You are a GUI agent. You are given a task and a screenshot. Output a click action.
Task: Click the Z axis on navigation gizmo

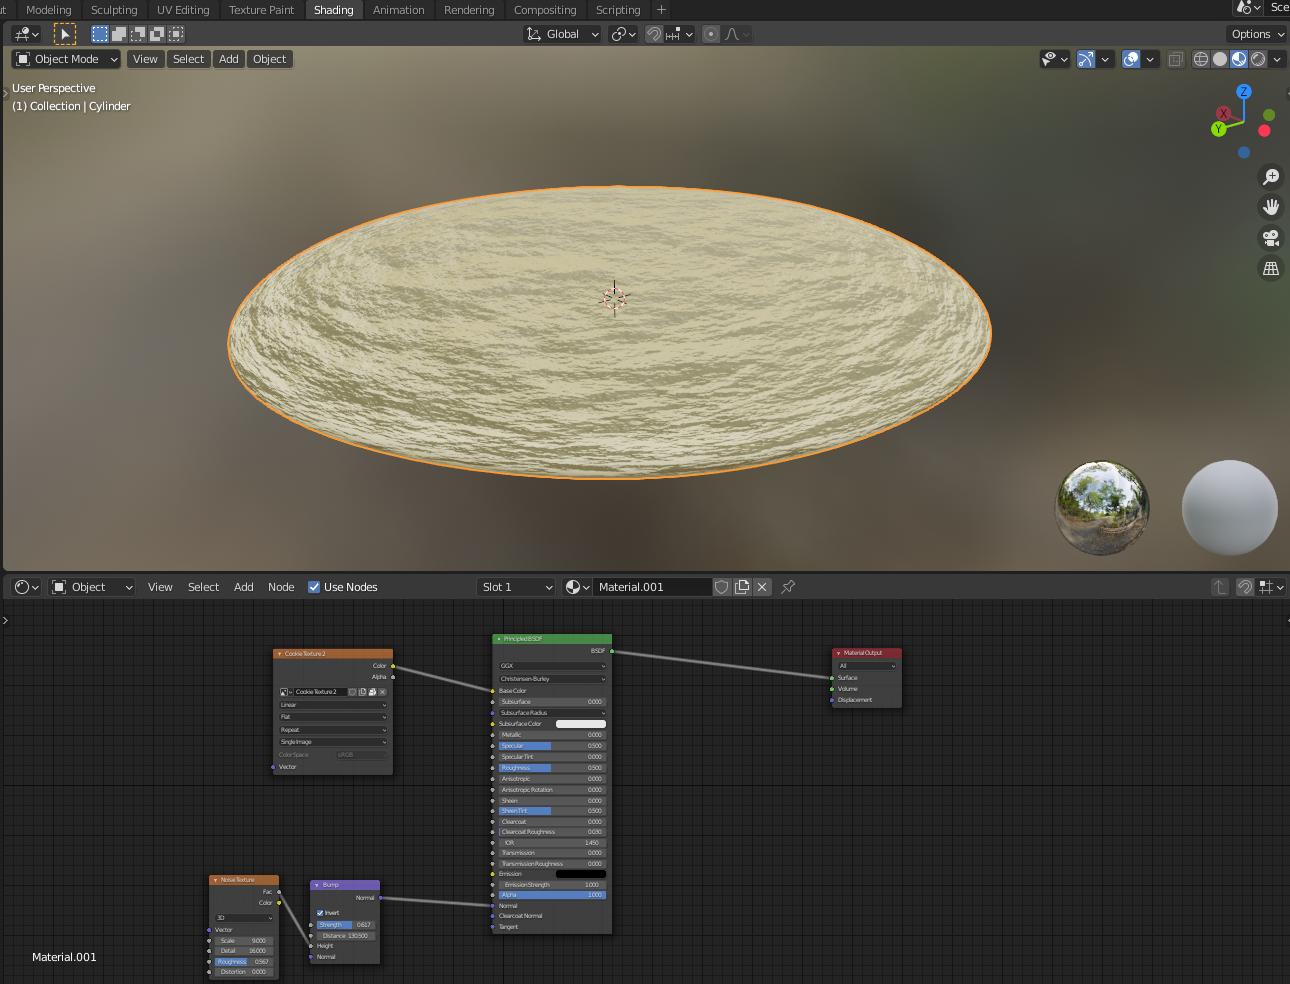pos(1244,92)
